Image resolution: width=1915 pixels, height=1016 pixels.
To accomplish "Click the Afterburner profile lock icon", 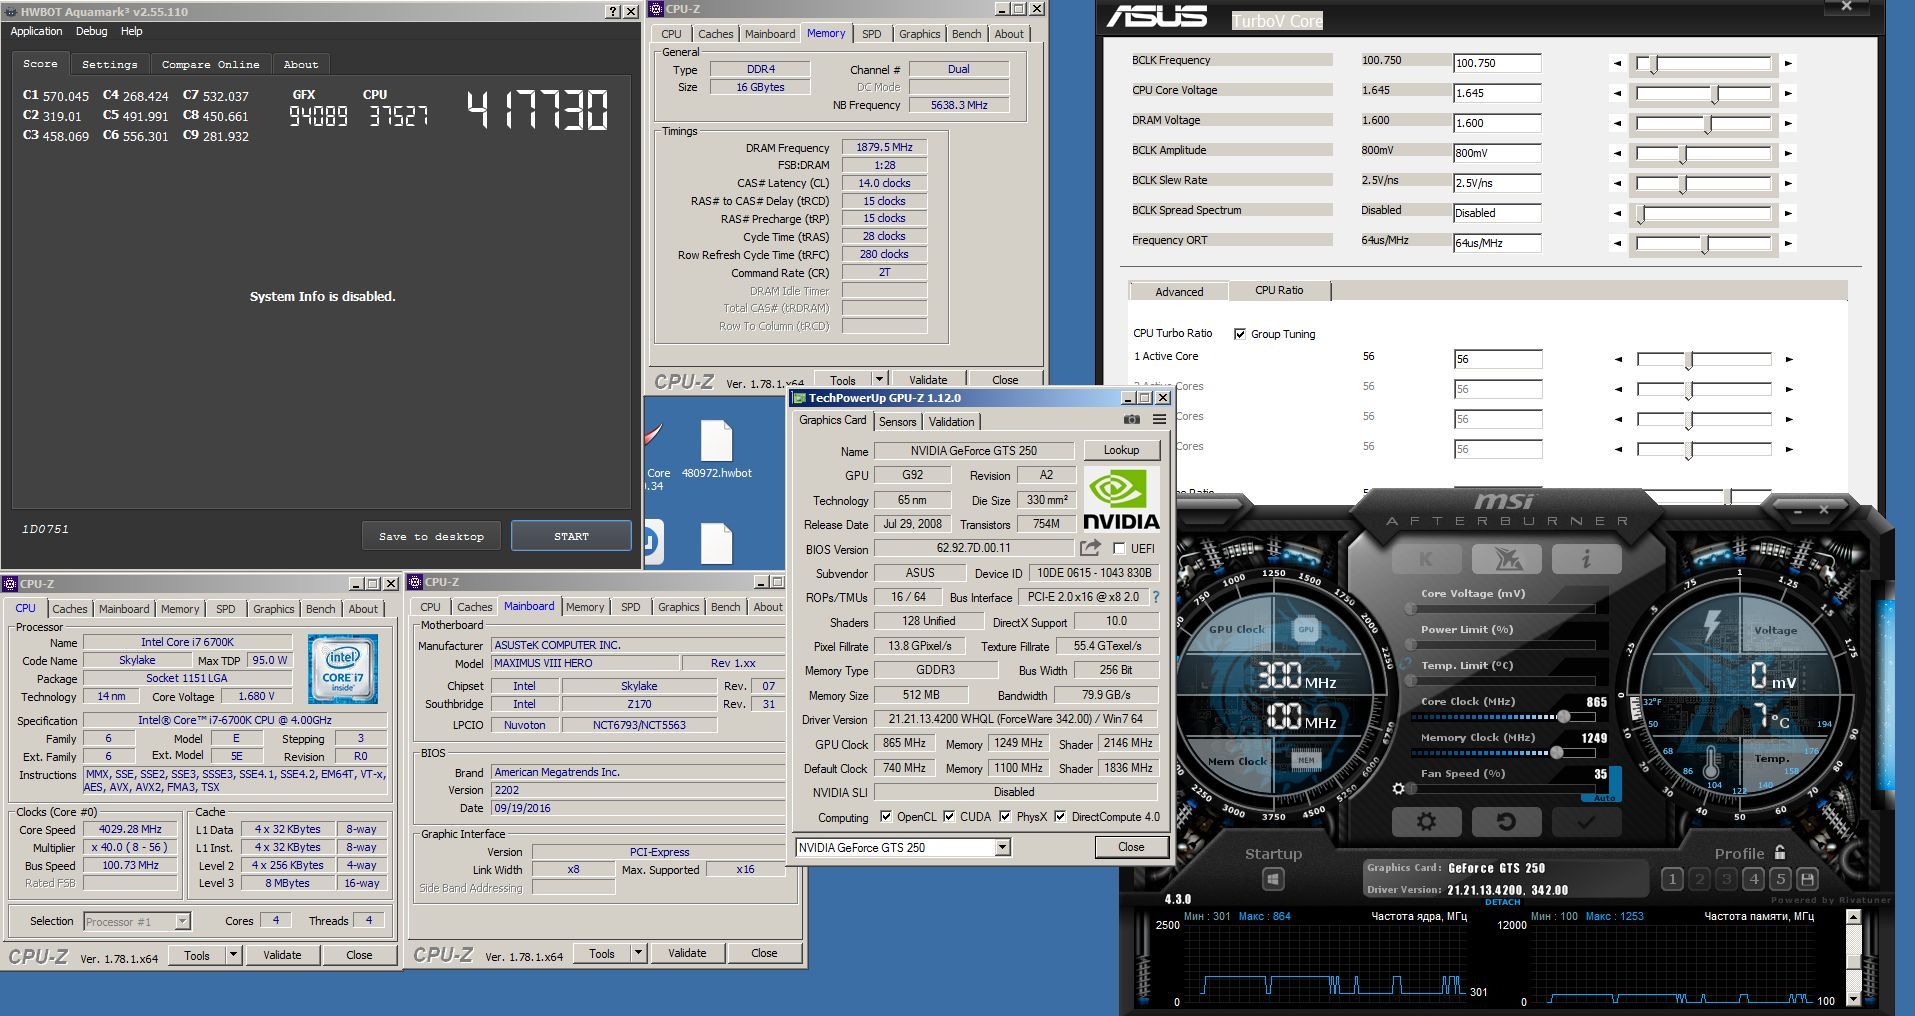I will click(x=1779, y=853).
